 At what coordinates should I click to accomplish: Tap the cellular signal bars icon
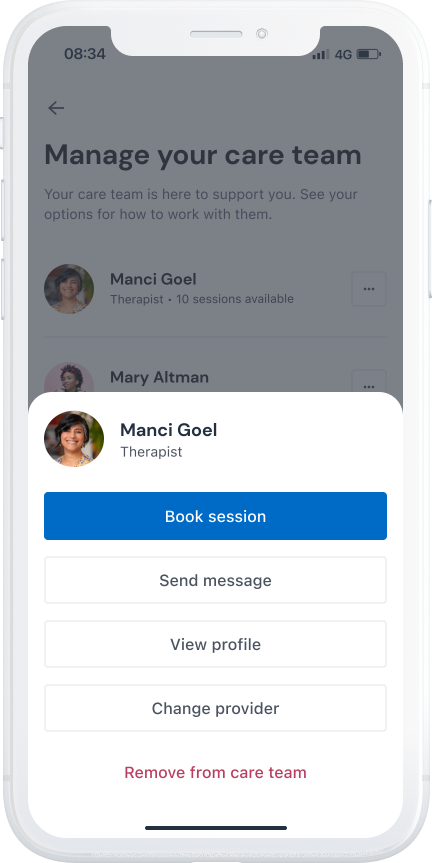click(x=320, y=54)
